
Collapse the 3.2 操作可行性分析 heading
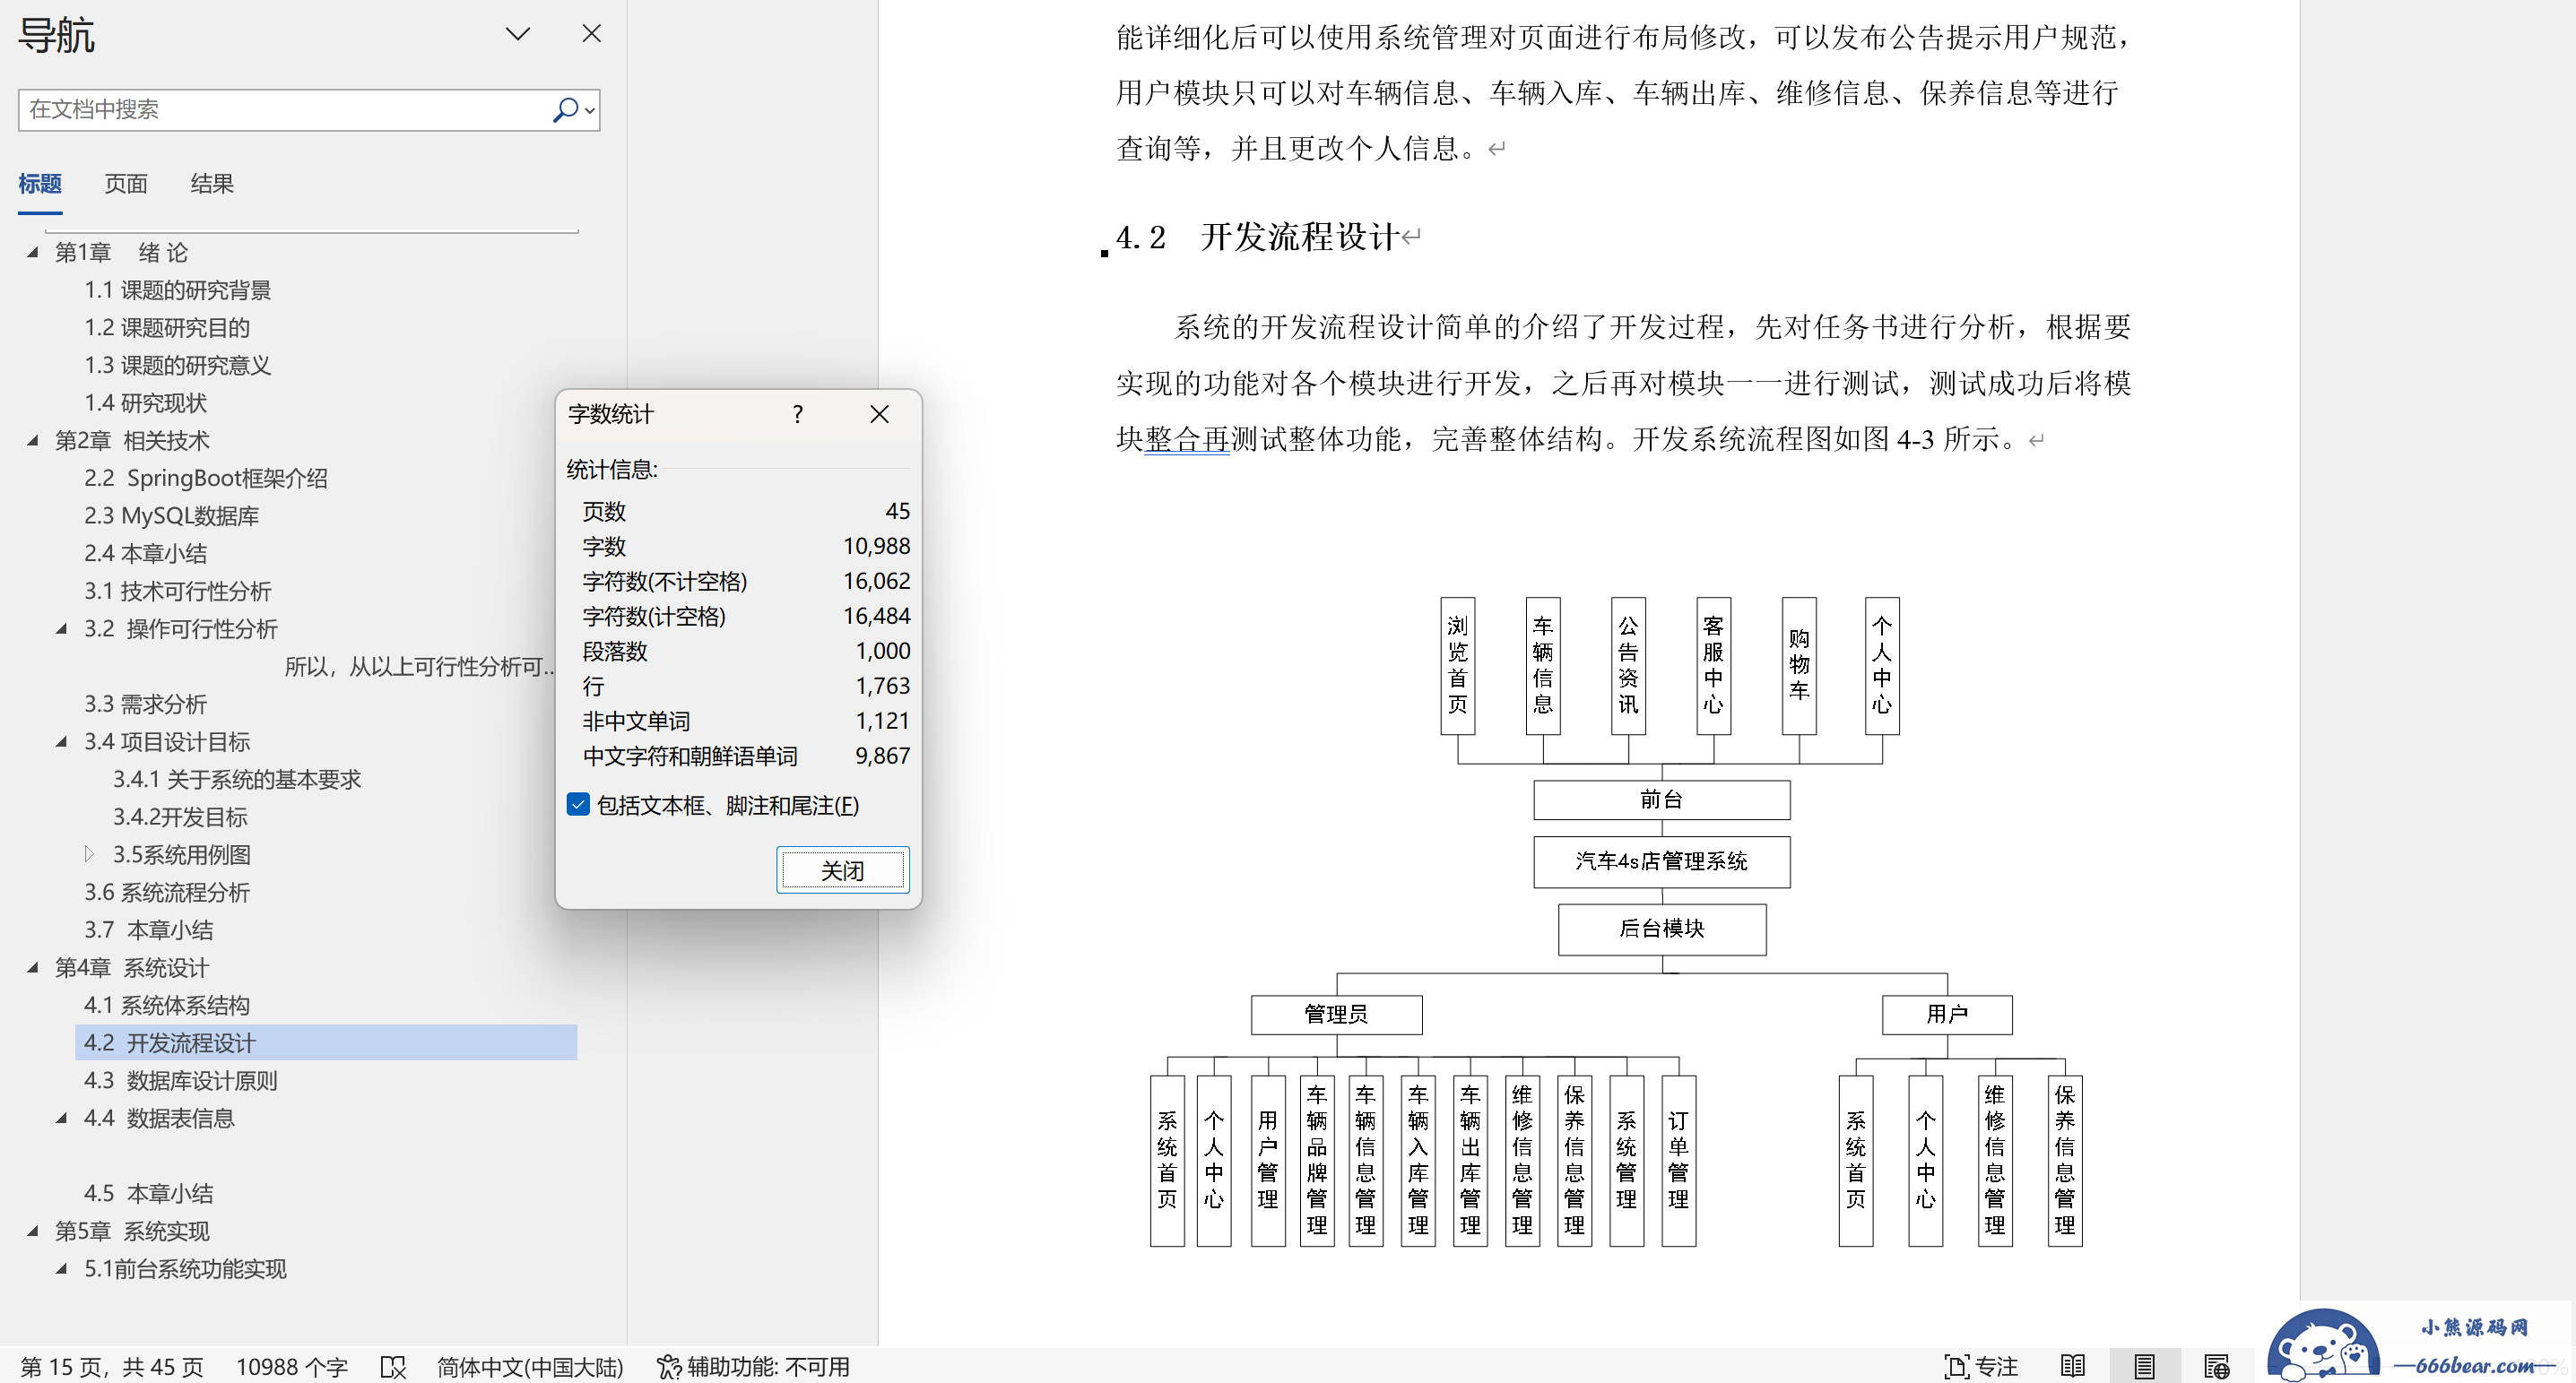61,628
